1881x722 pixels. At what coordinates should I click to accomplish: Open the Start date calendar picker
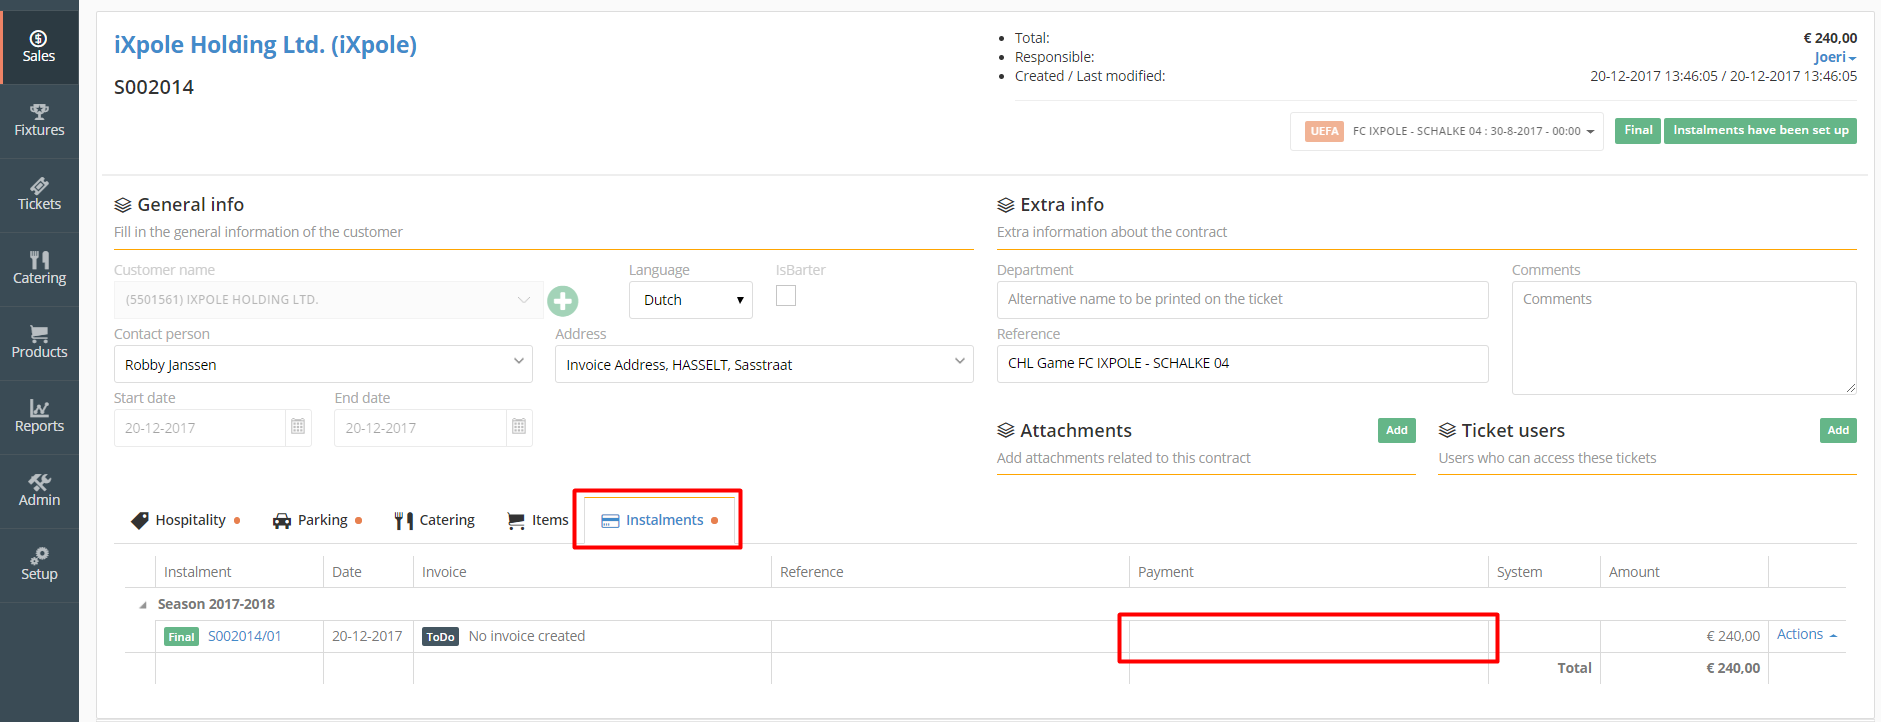[298, 427]
